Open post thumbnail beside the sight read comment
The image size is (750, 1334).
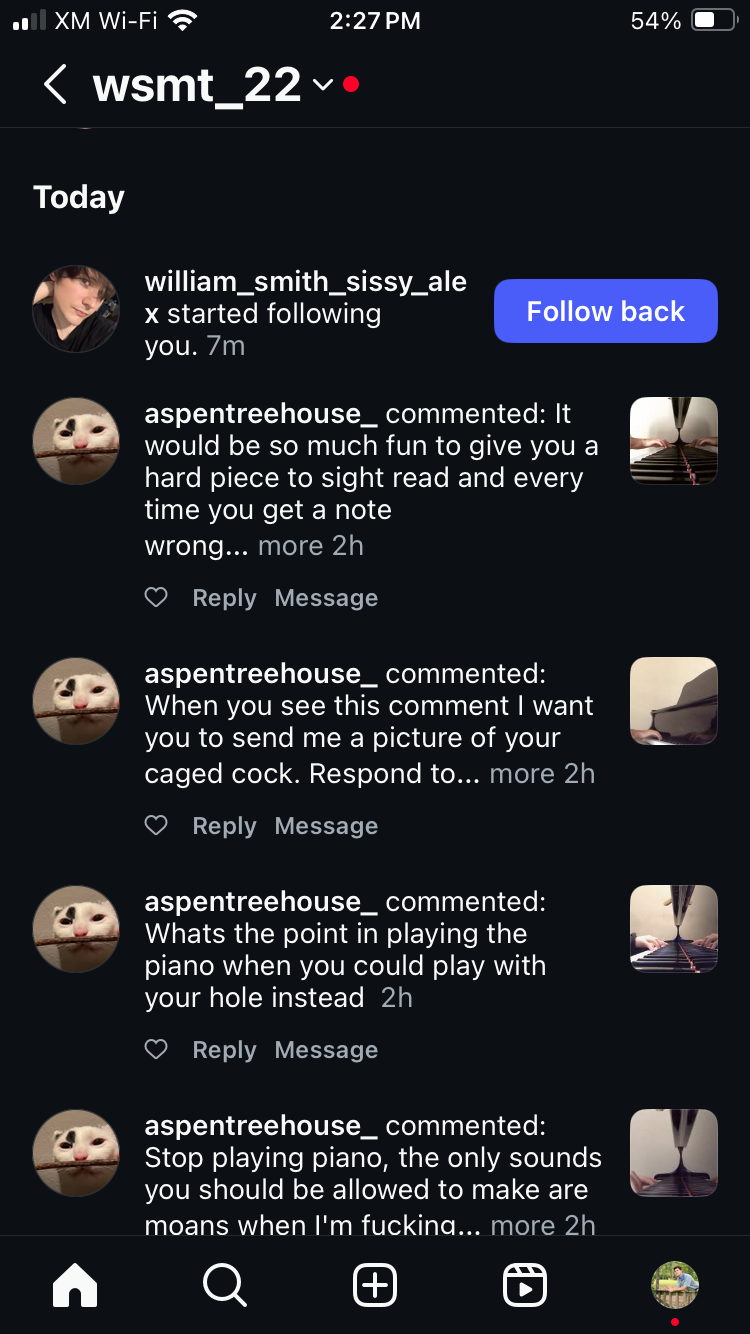pos(673,441)
